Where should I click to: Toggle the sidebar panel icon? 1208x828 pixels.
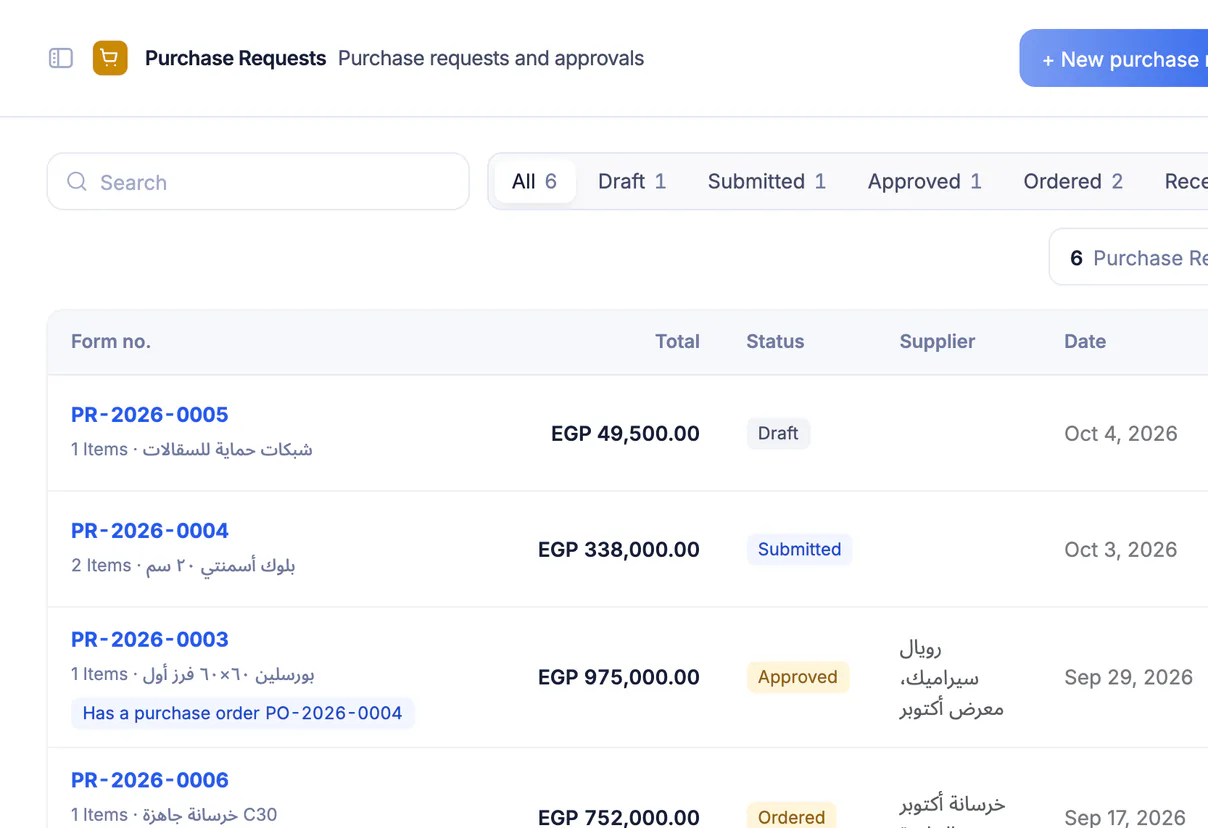pyautogui.click(x=61, y=58)
